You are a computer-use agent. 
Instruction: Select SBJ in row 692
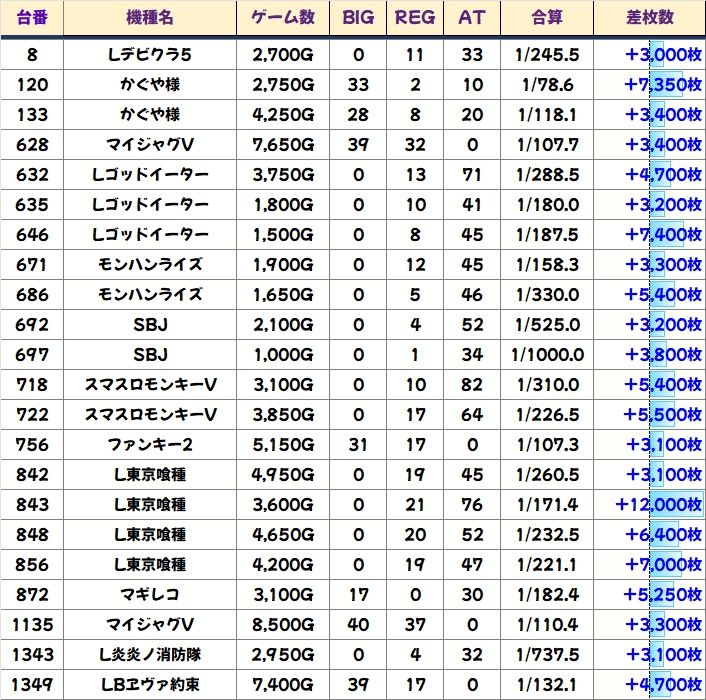pyautogui.click(x=150, y=325)
